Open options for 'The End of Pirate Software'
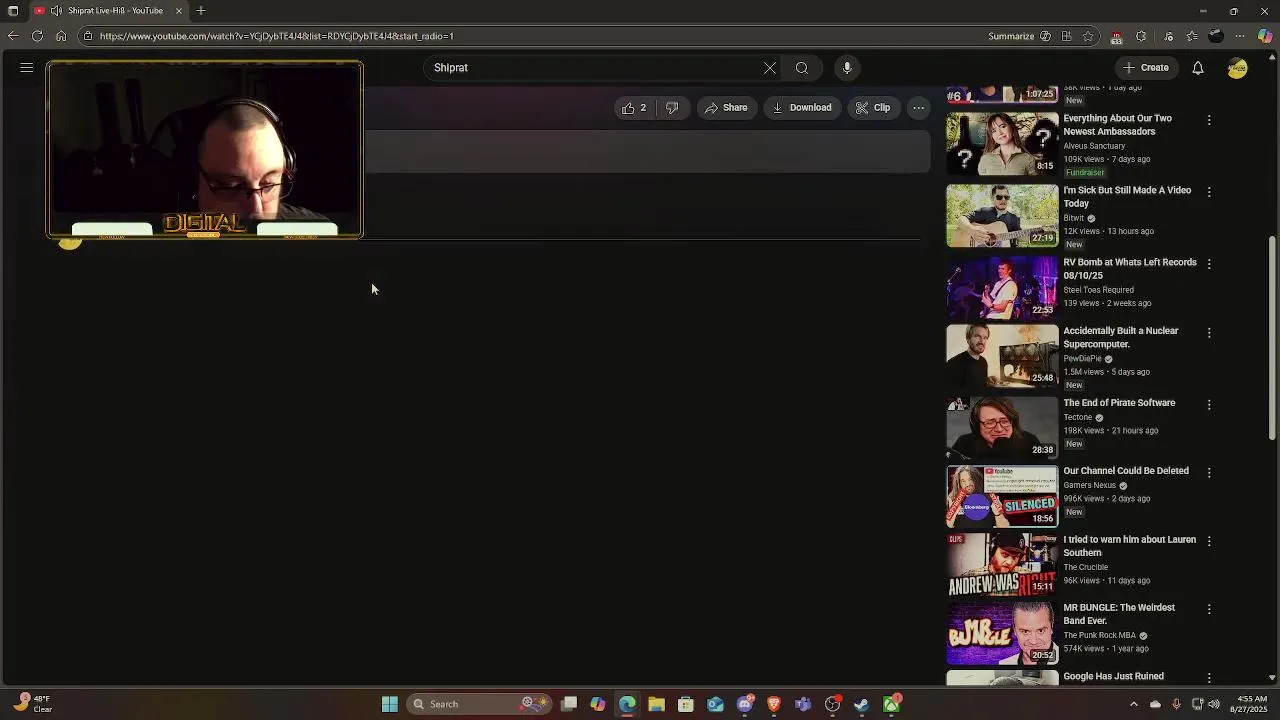The height and width of the screenshot is (720, 1280). (1209, 404)
